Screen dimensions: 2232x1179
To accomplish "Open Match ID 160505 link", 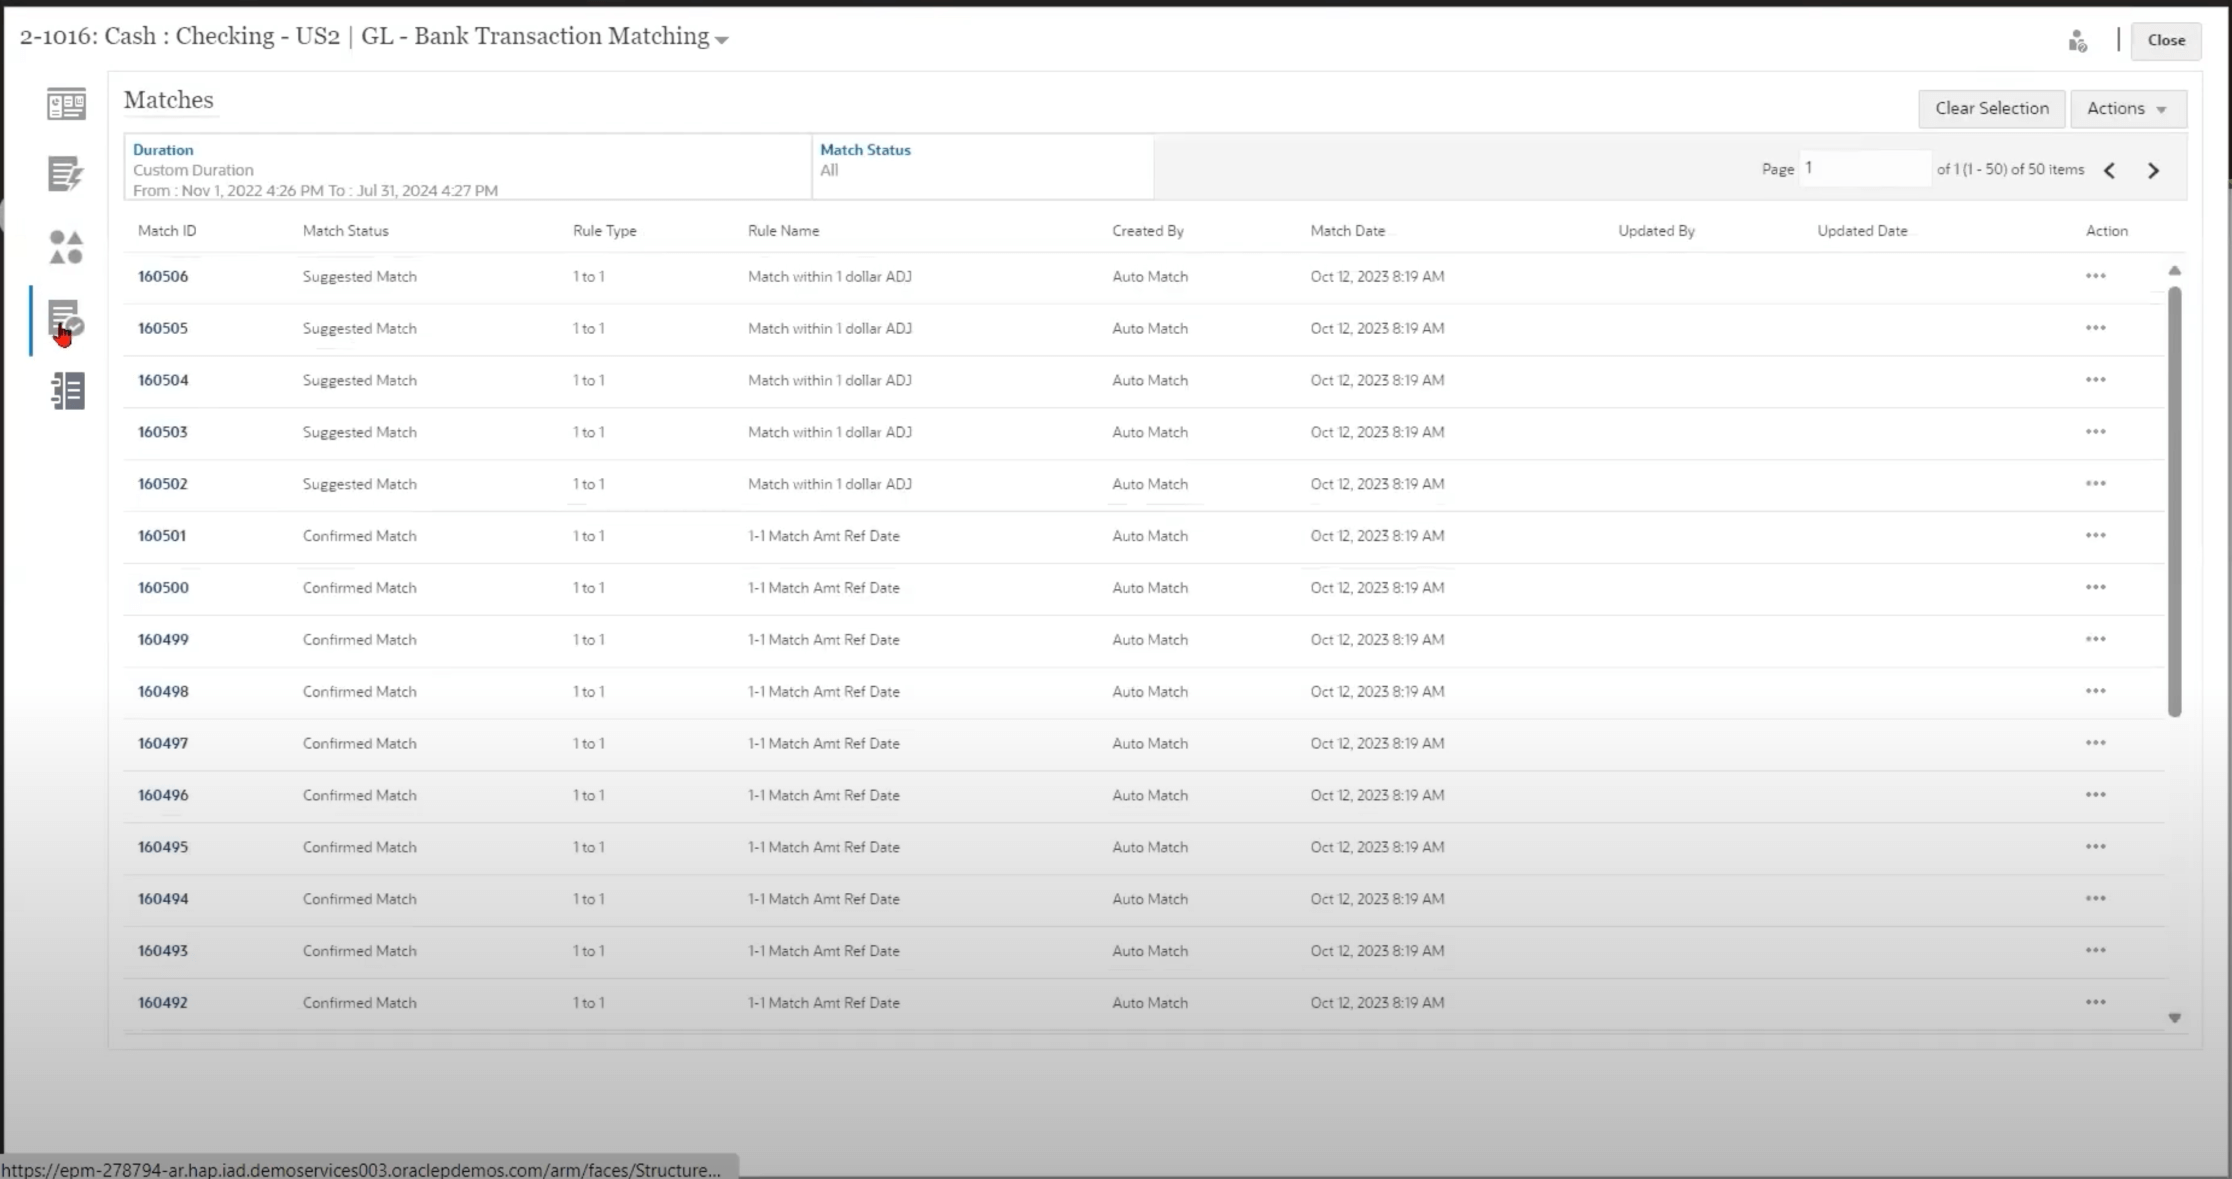I will point(162,328).
